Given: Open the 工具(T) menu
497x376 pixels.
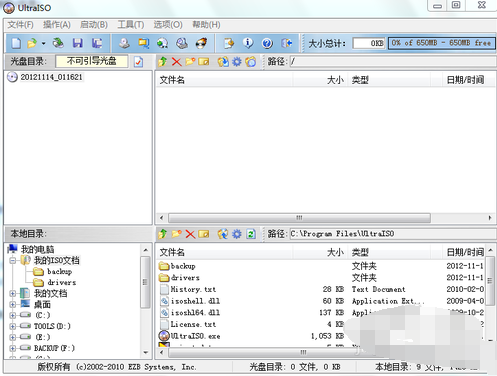Looking at the screenshot, I should pos(131,25).
